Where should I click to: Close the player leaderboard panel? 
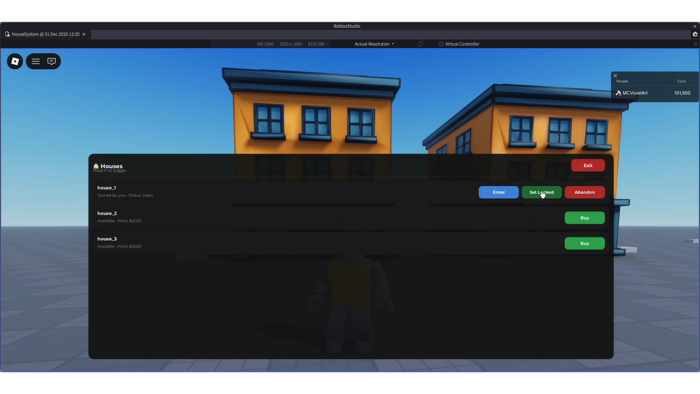615,76
